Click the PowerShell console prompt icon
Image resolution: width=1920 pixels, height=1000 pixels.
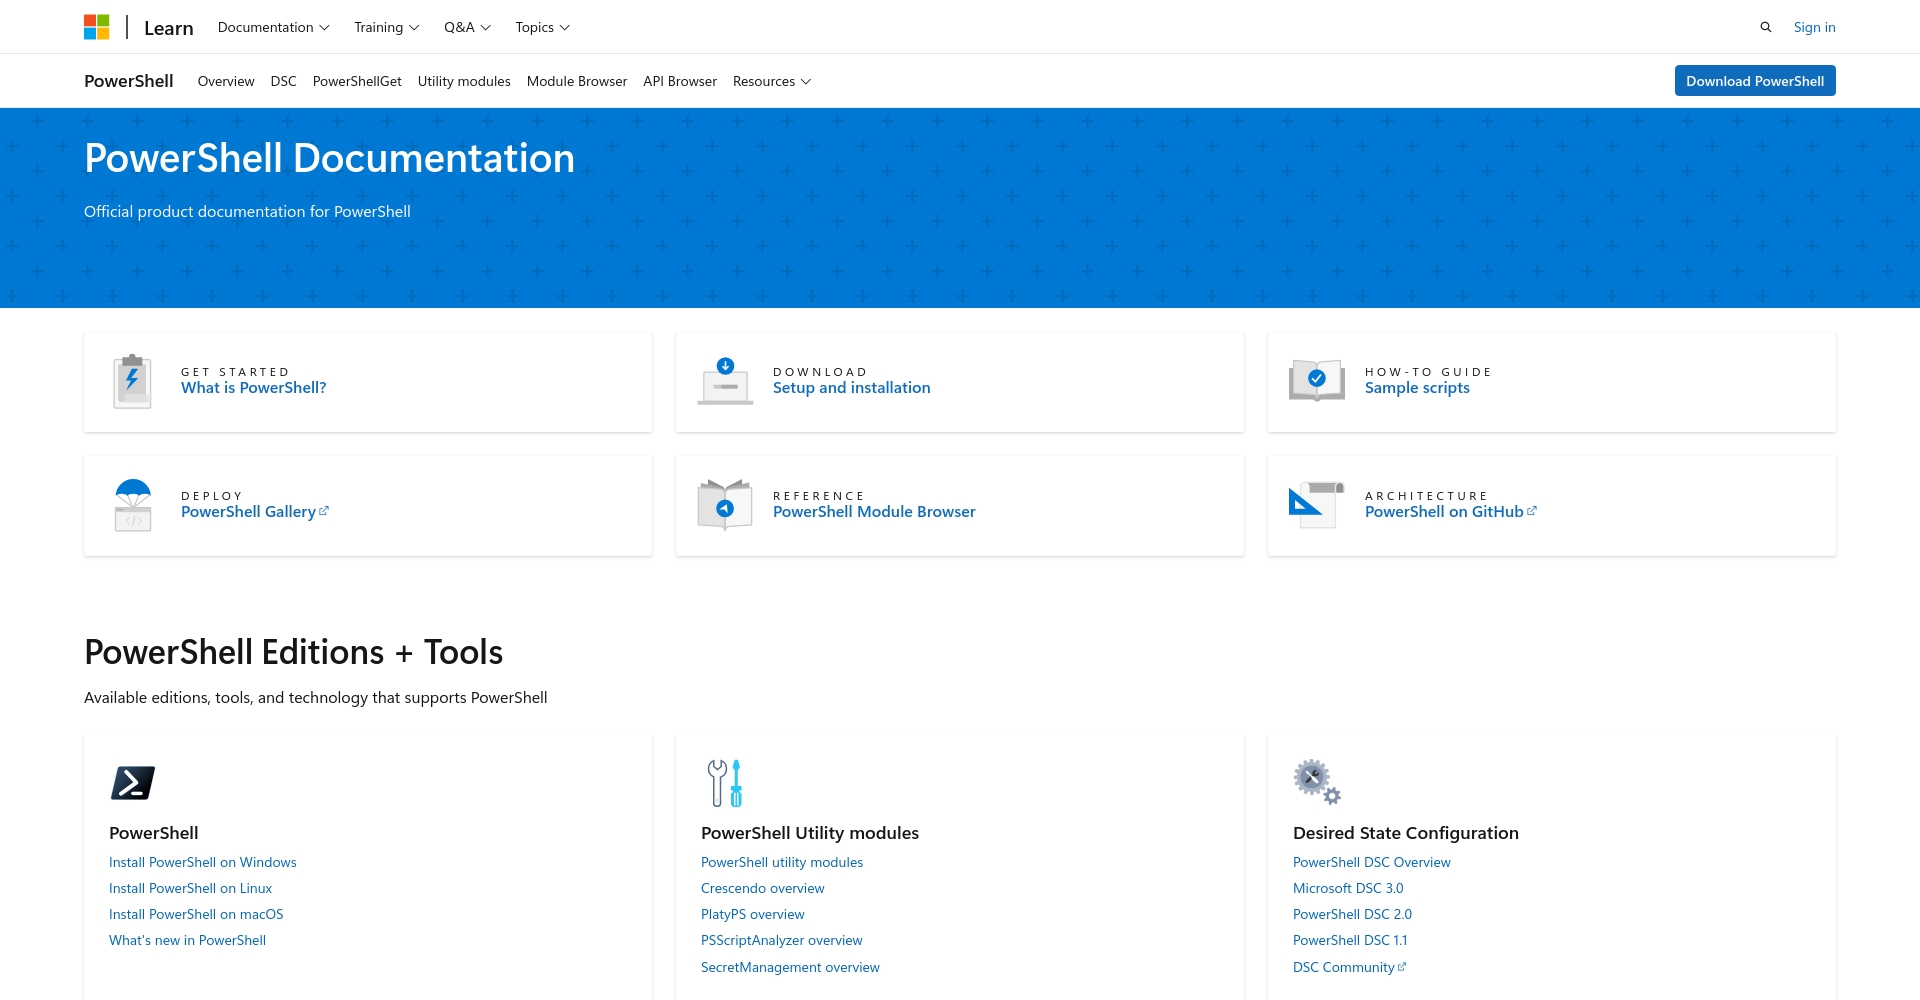tap(133, 783)
